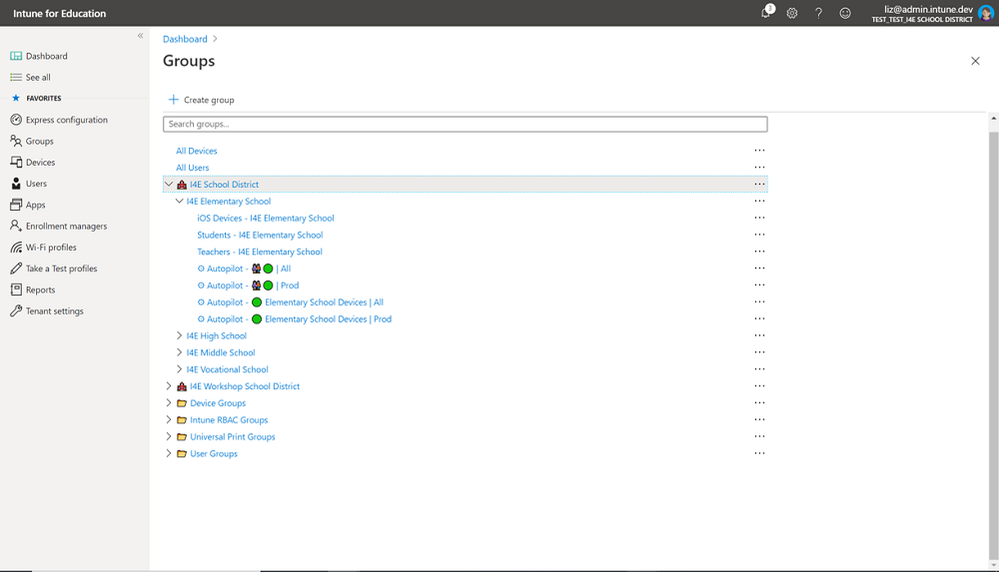Expand the I4E Vocational School node
This screenshot has width=999, height=572.
coord(179,369)
